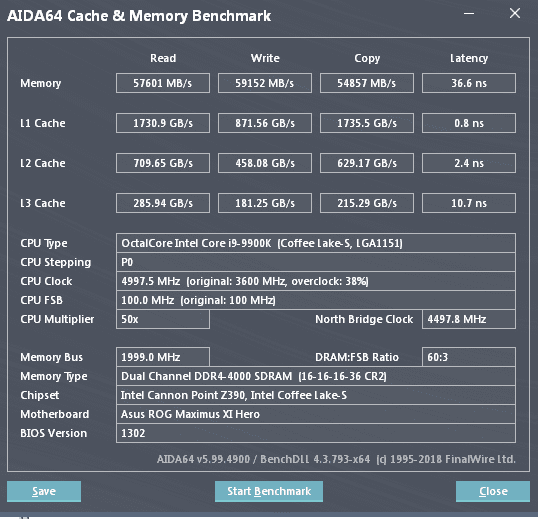Image resolution: width=538 pixels, height=519 pixels.
Task: Click the L2 Cache row label
Action: click(x=43, y=163)
